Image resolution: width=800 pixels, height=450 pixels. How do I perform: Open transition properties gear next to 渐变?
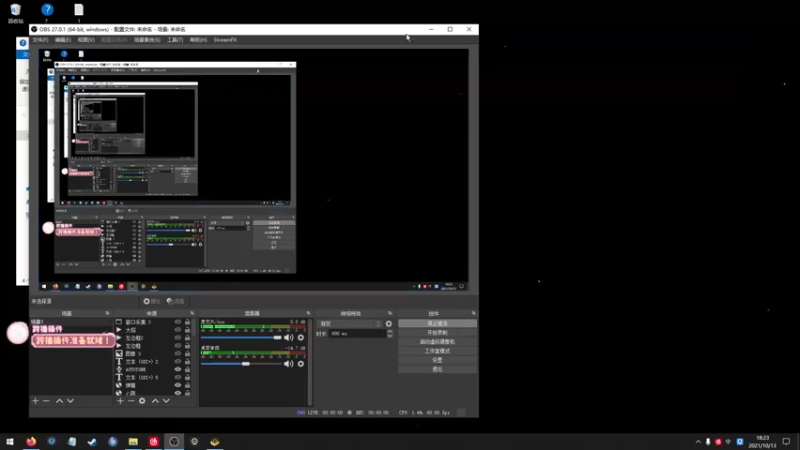(x=389, y=323)
